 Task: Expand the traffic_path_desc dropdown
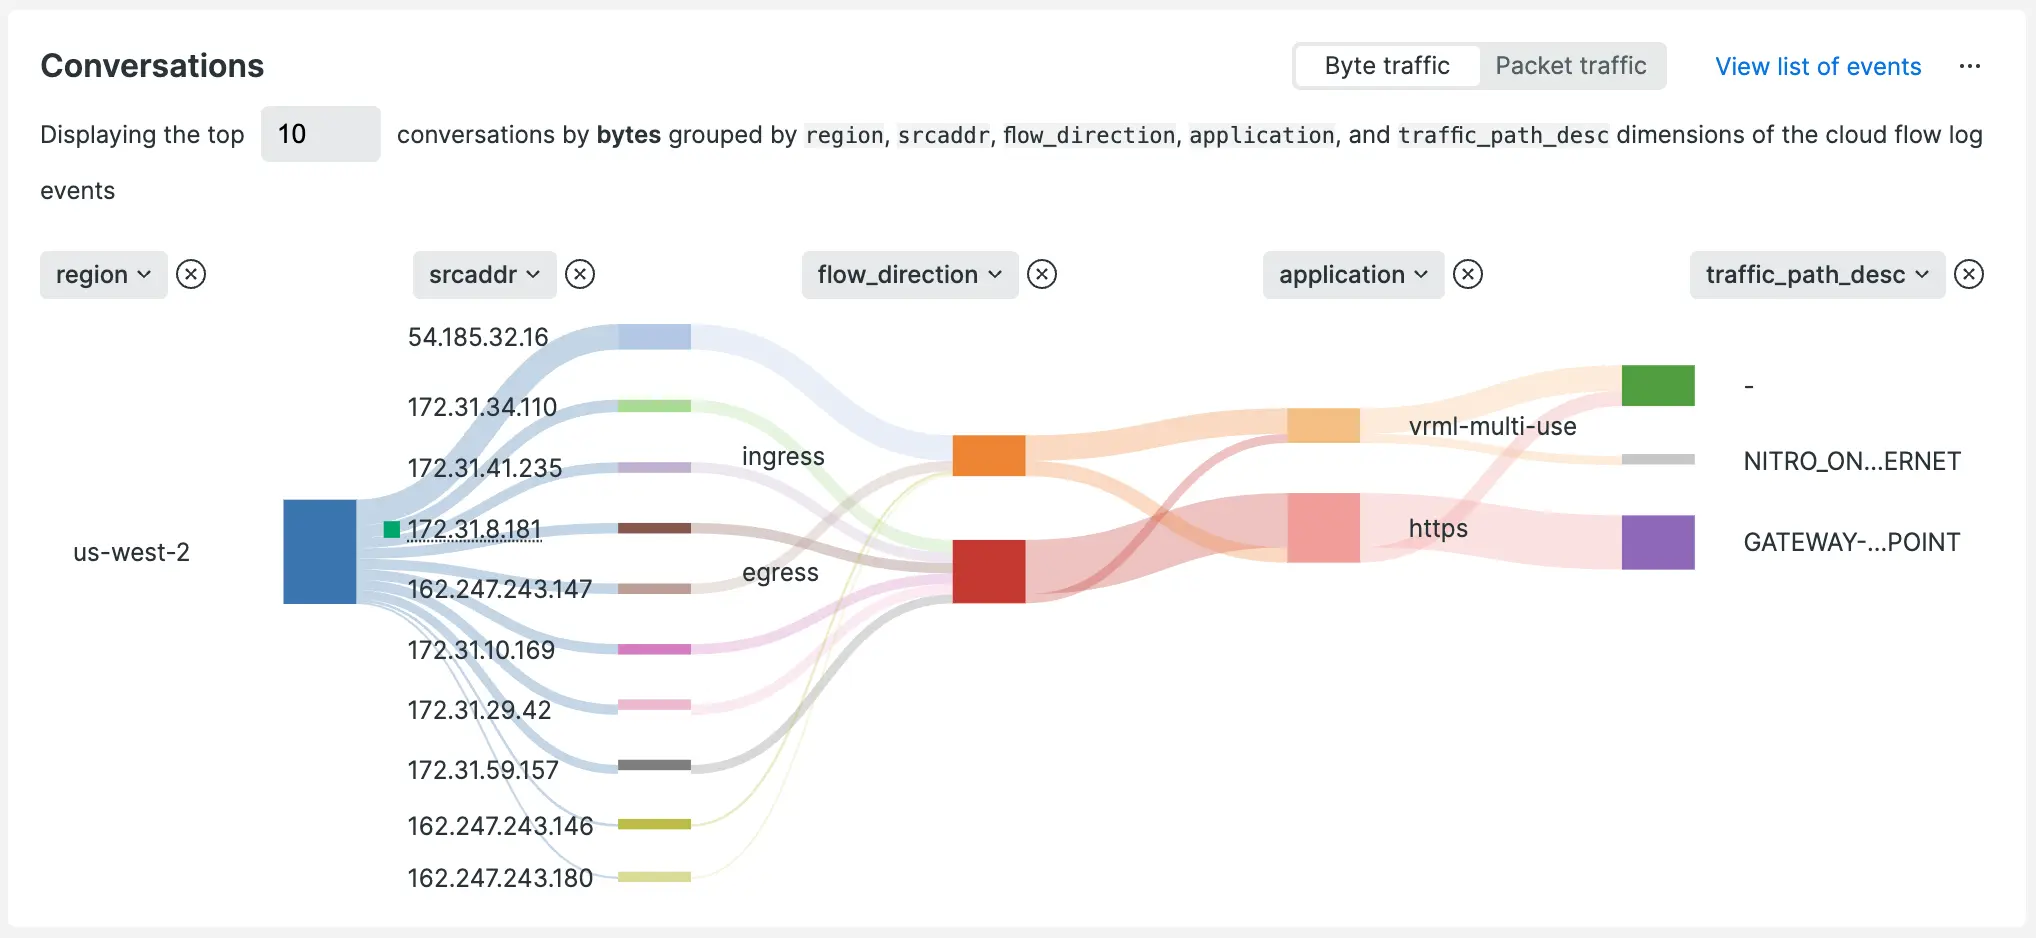pyautogui.click(x=1817, y=274)
